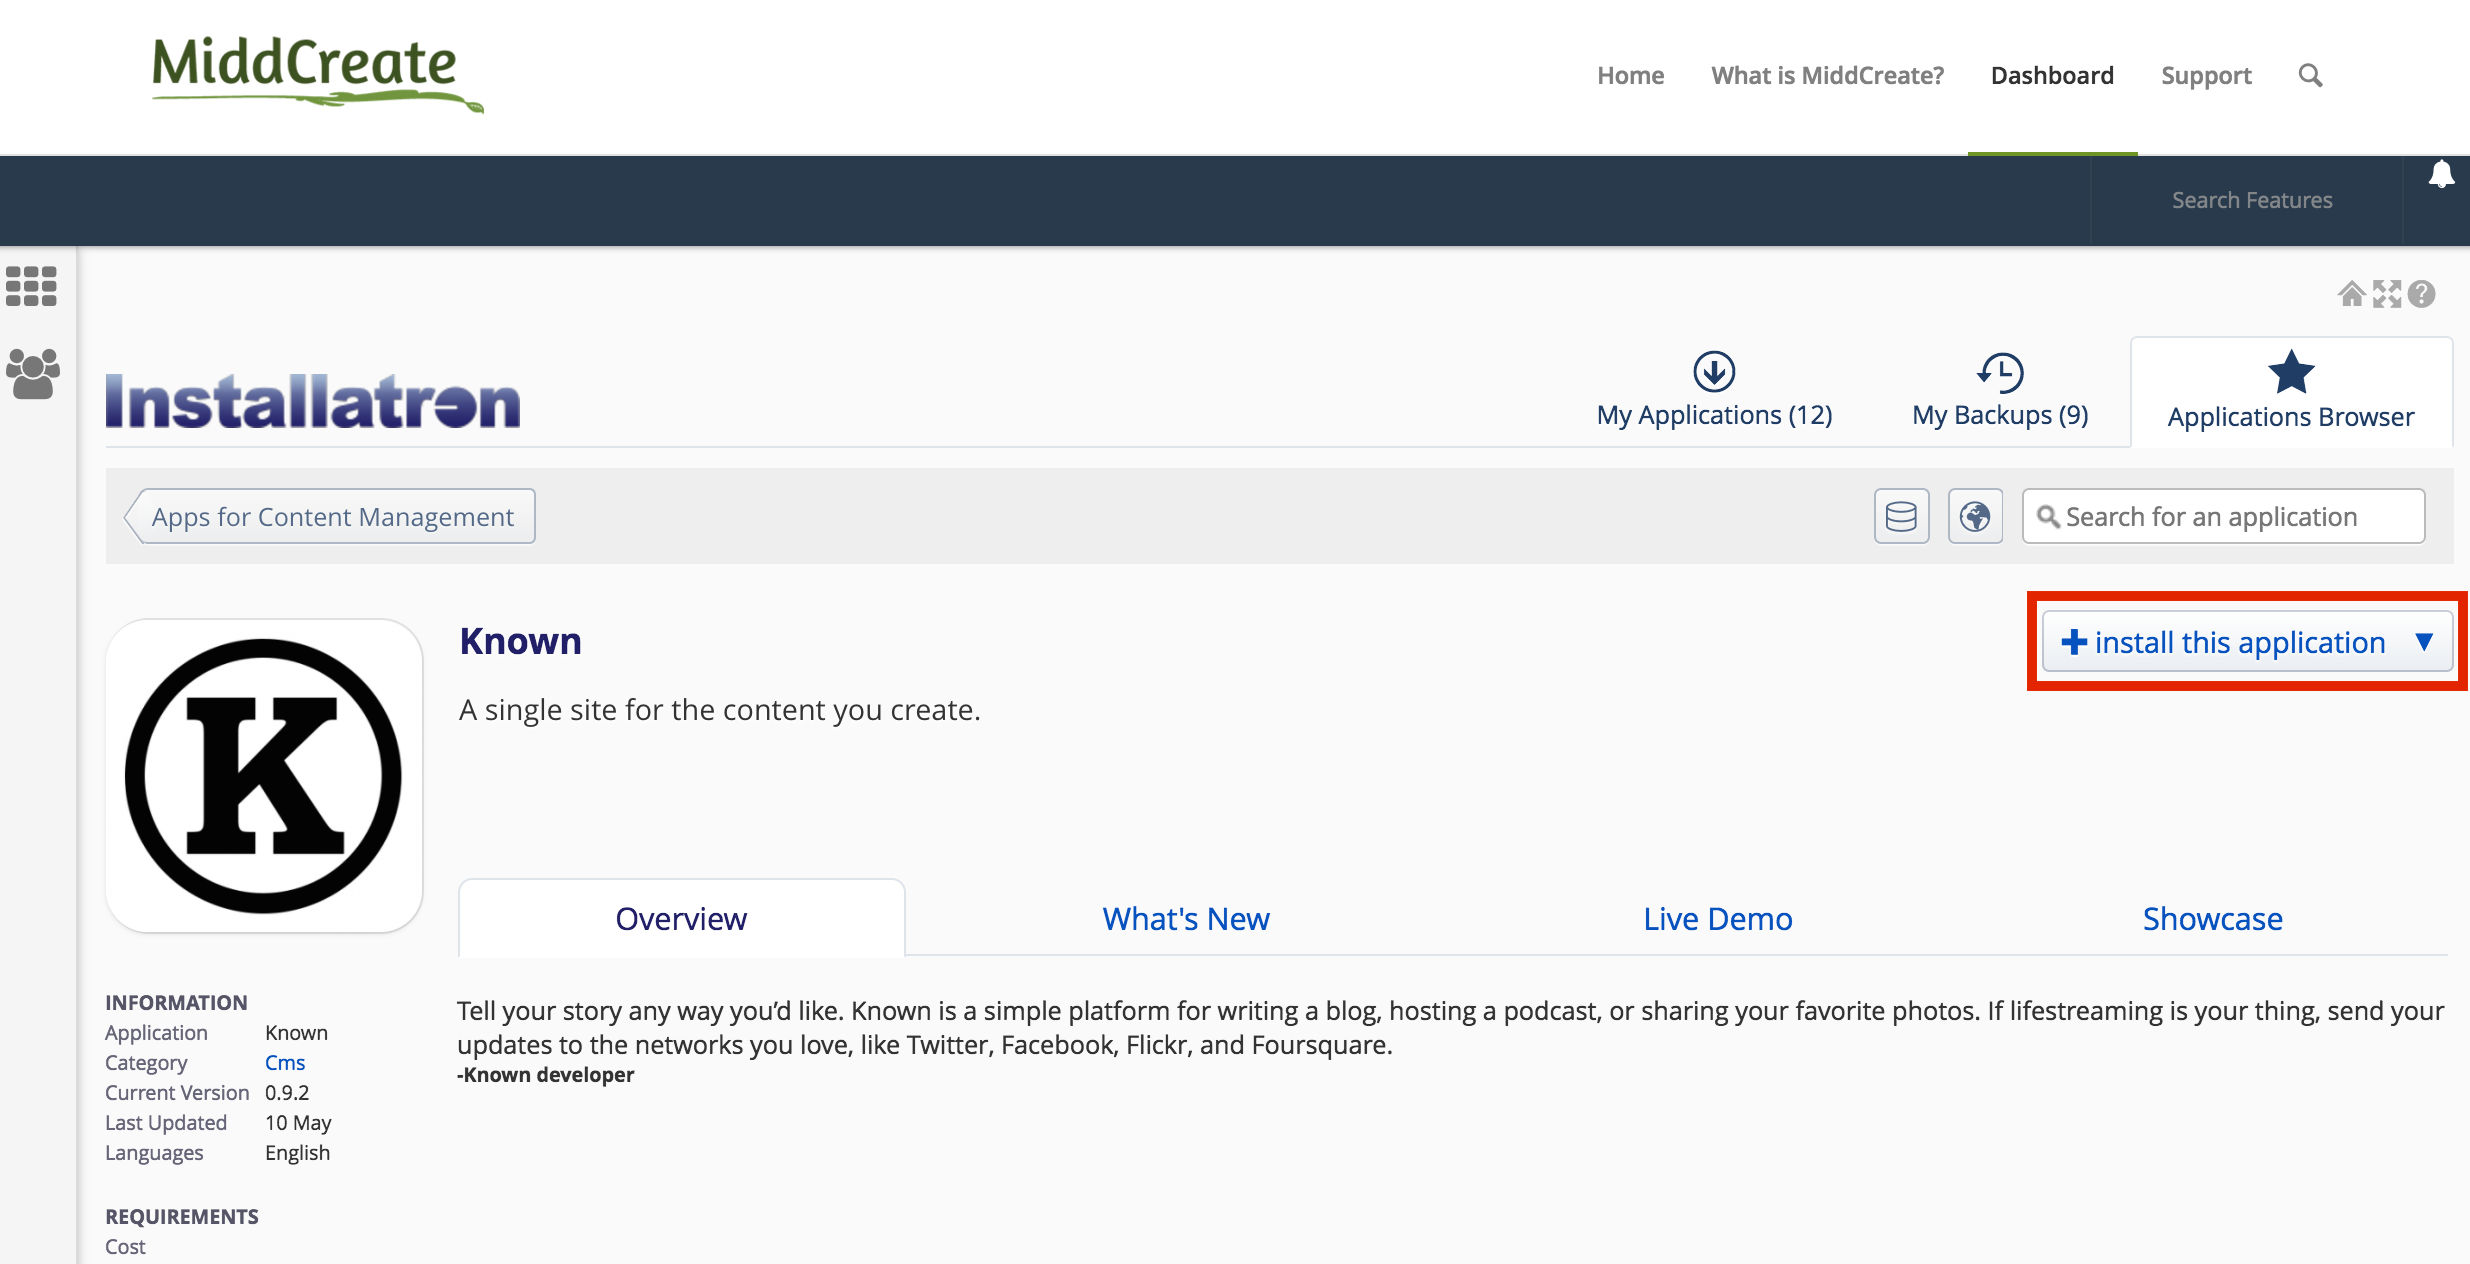Go back to Apps for Content Management
The width and height of the screenshot is (2470, 1264).
tap(331, 517)
